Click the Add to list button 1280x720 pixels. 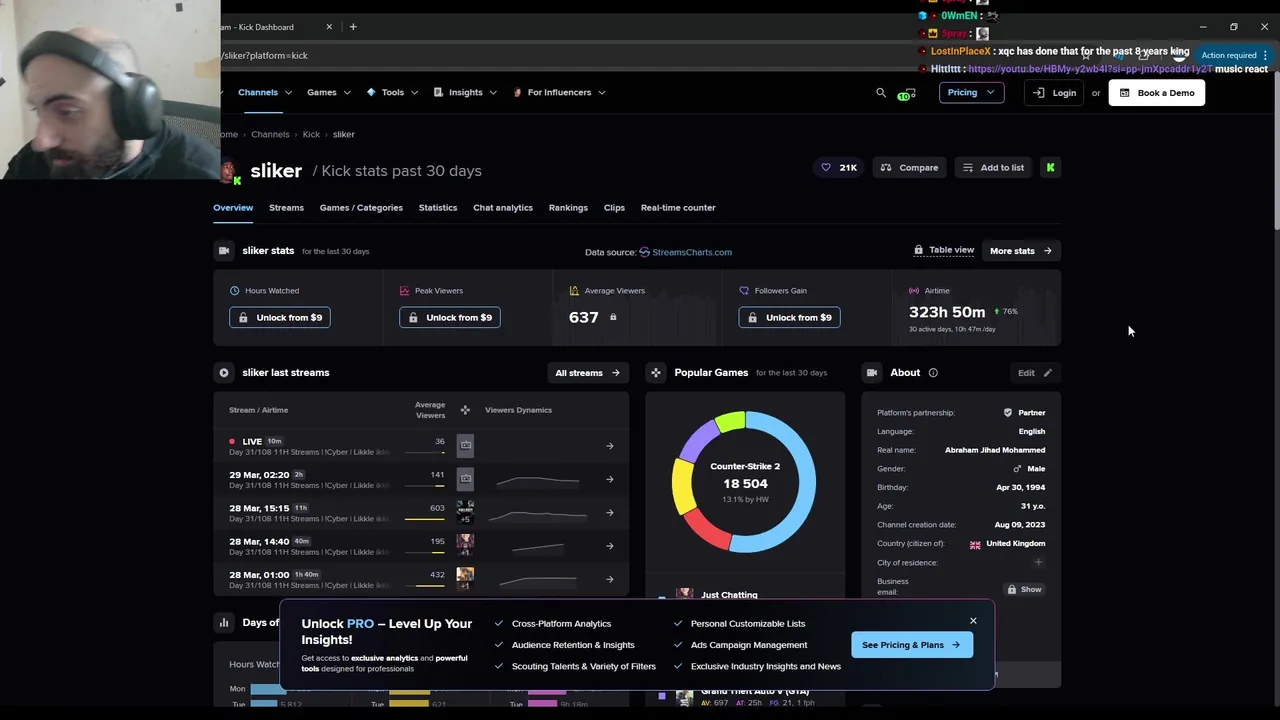pos(993,168)
